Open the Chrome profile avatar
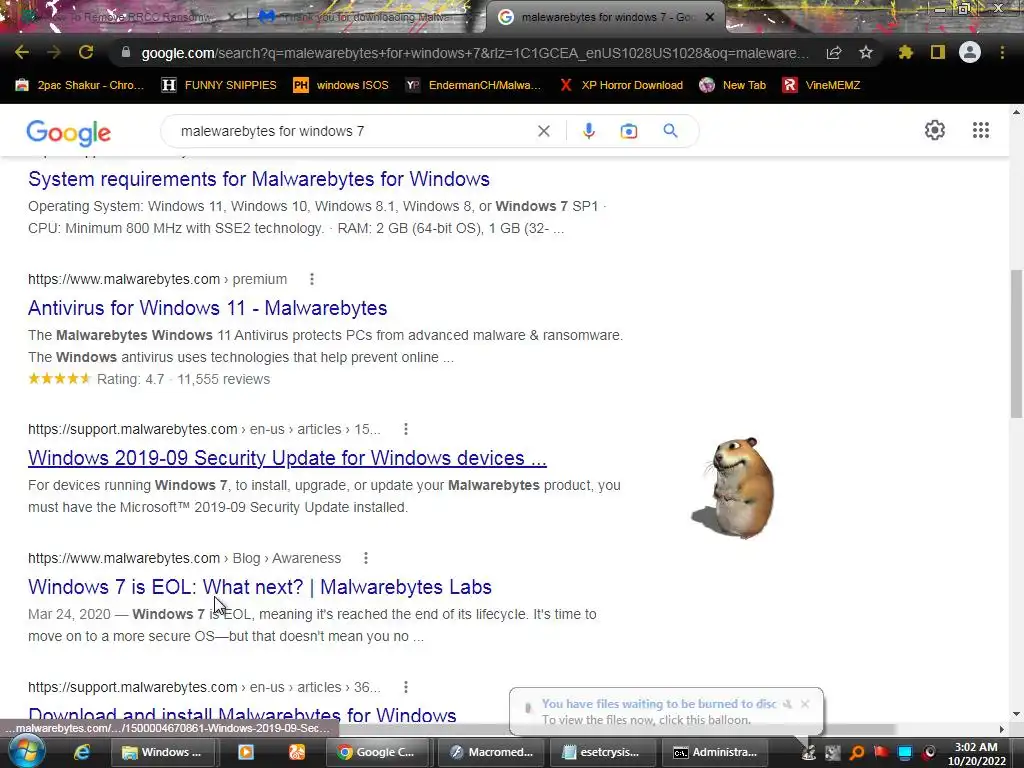 click(970, 53)
